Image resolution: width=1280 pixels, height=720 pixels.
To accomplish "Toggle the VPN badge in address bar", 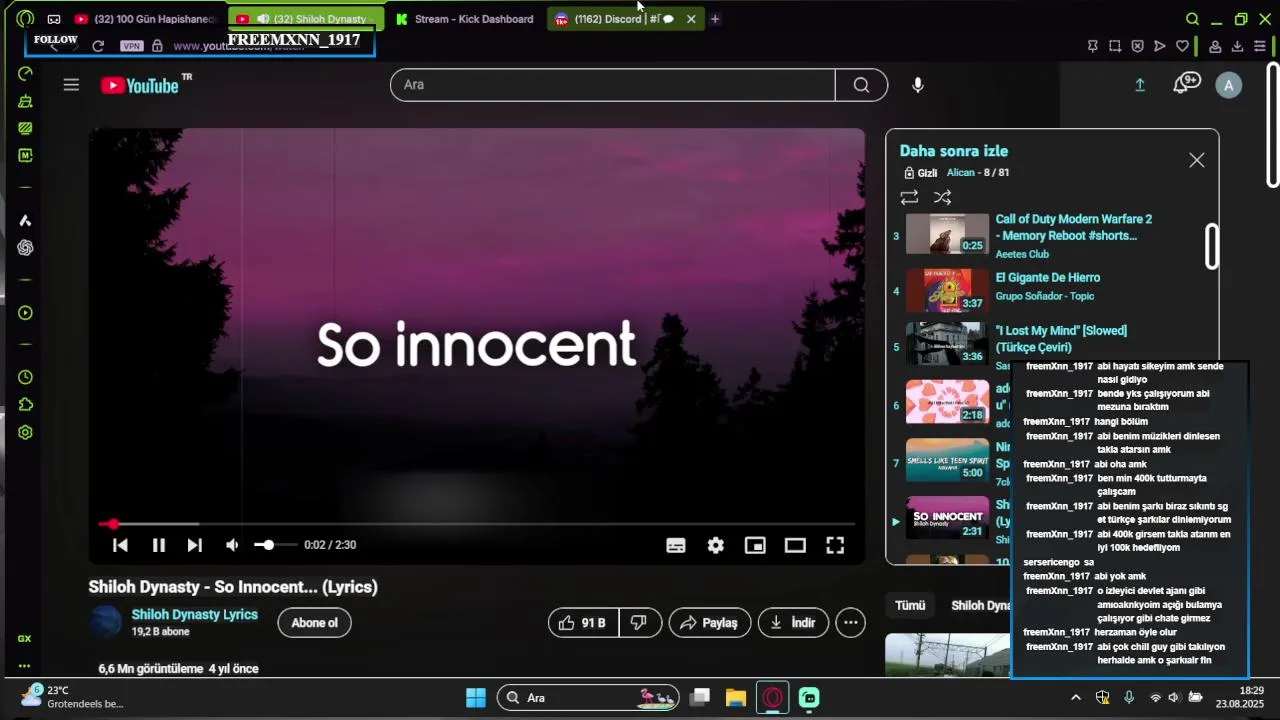I will click(131, 46).
